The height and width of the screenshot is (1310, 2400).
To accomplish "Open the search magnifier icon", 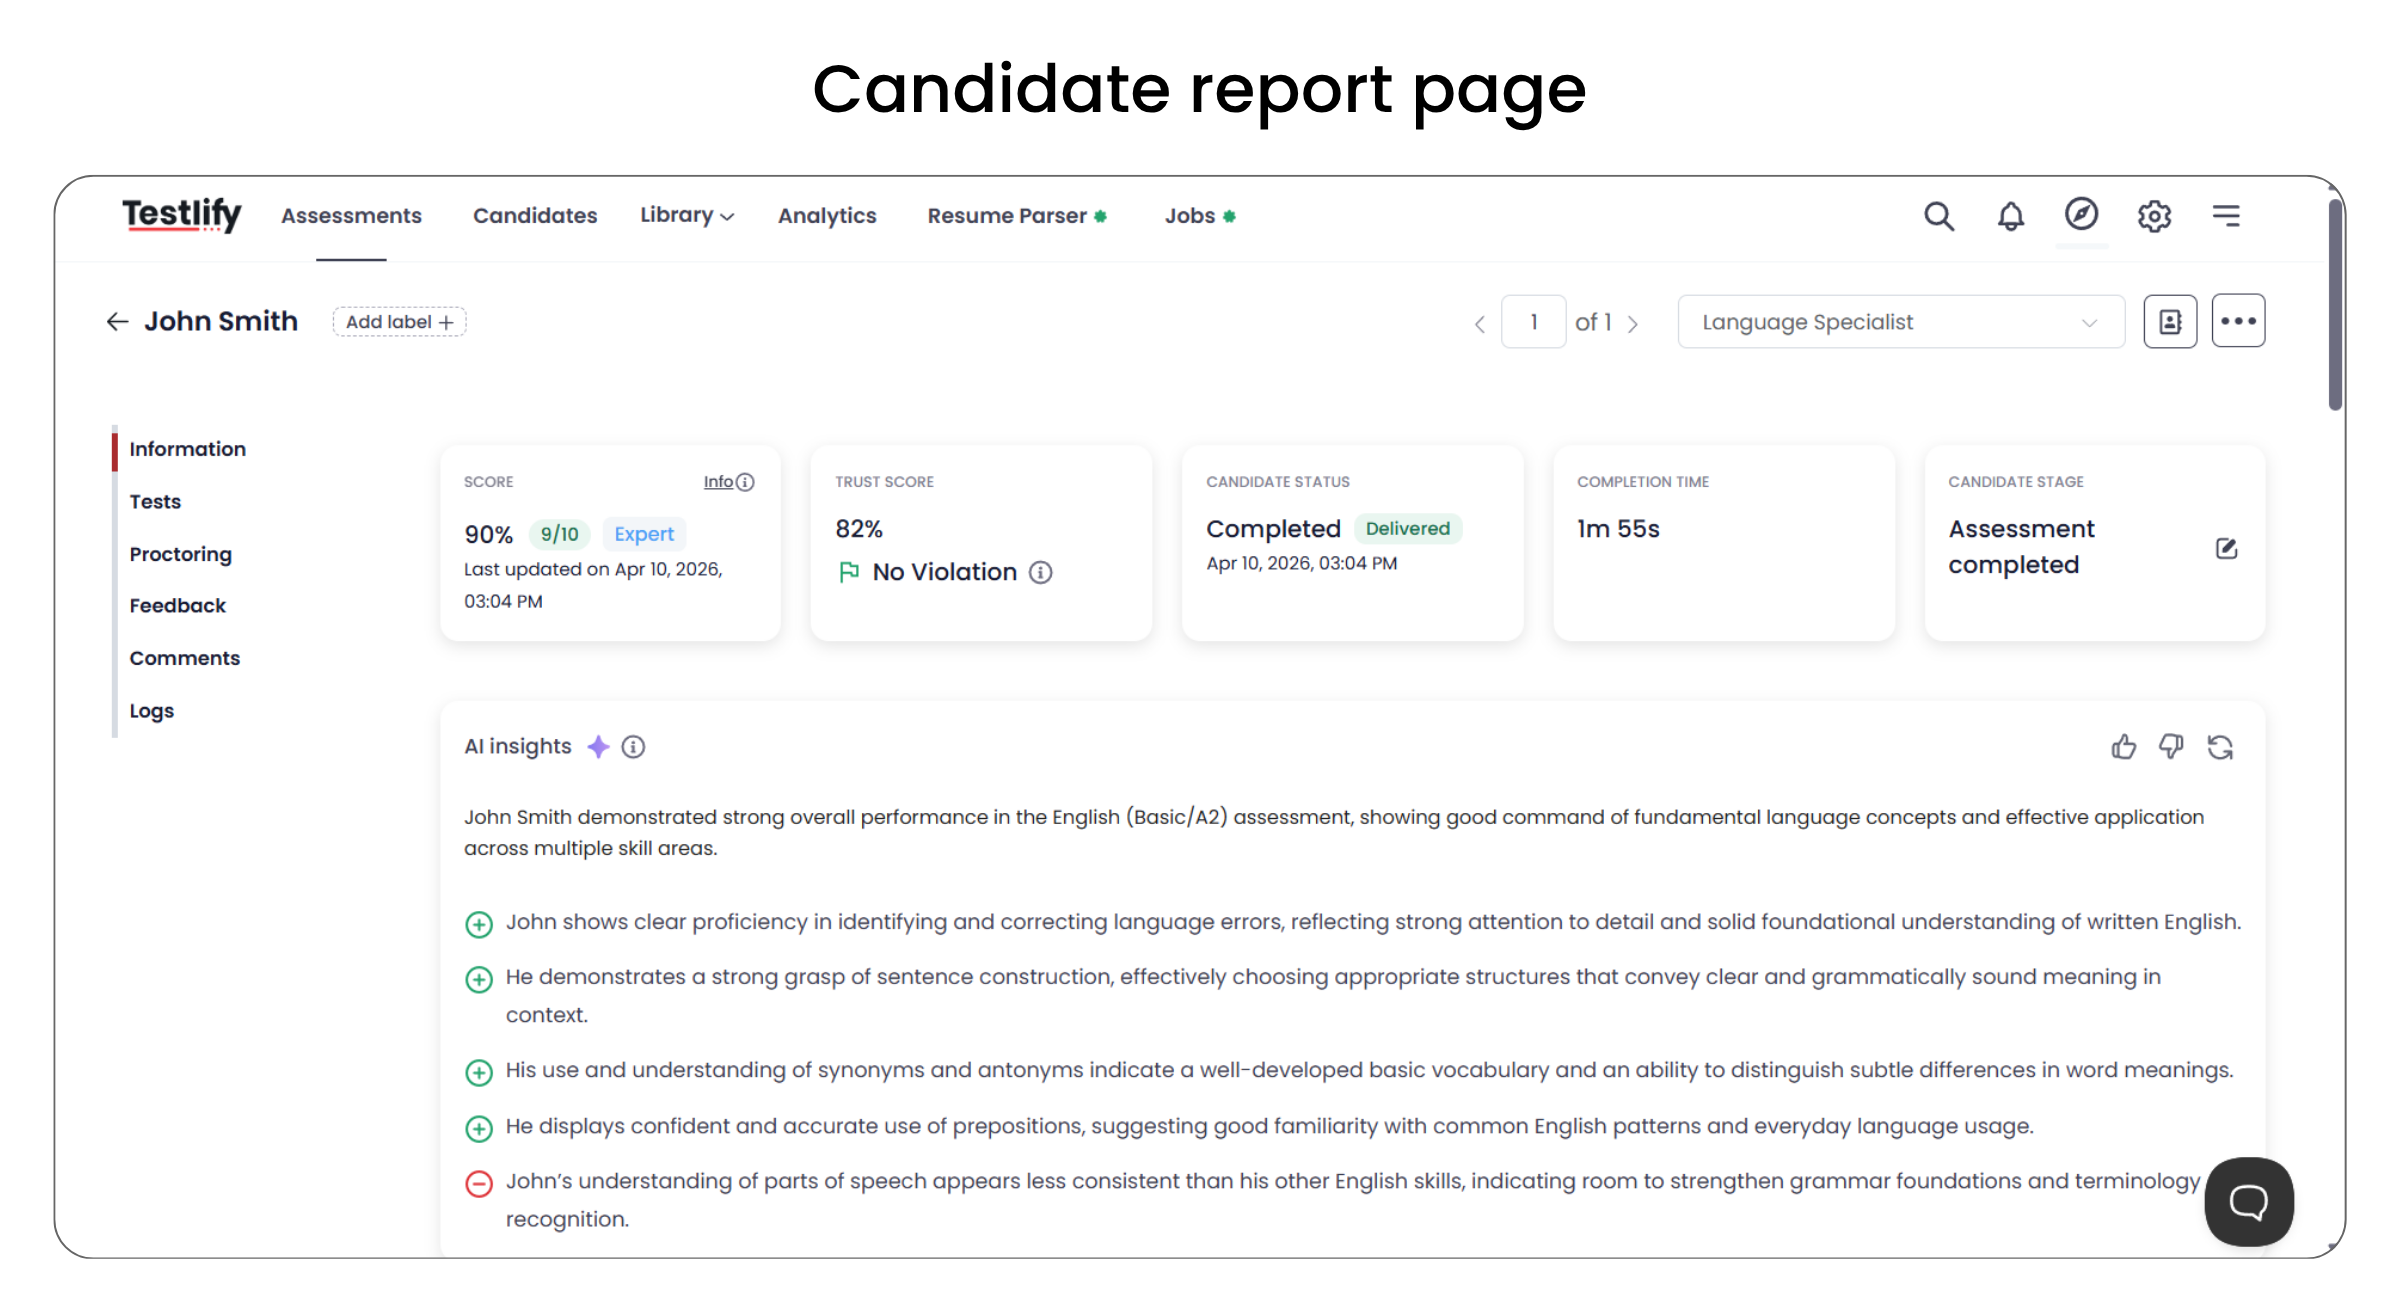I will [1938, 216].
